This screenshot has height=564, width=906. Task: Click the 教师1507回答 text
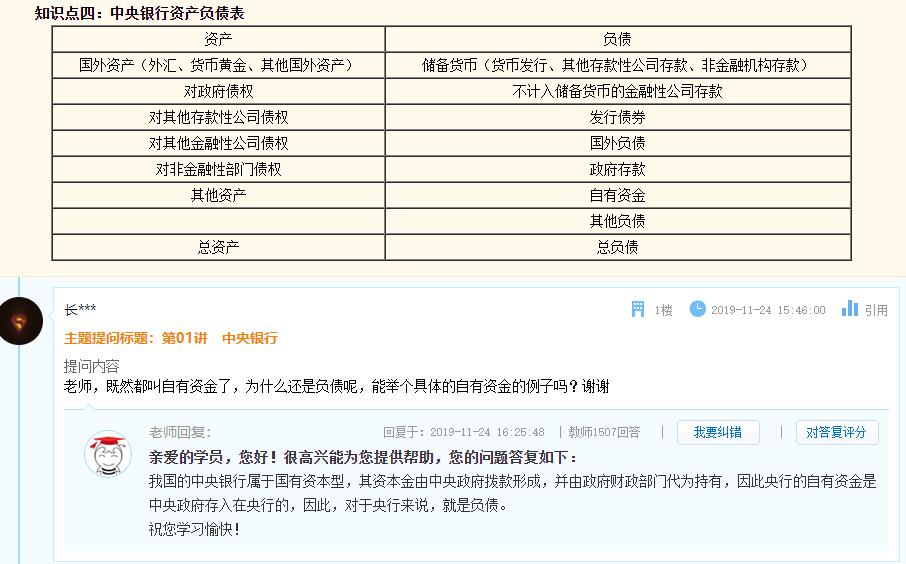[604, 432]
